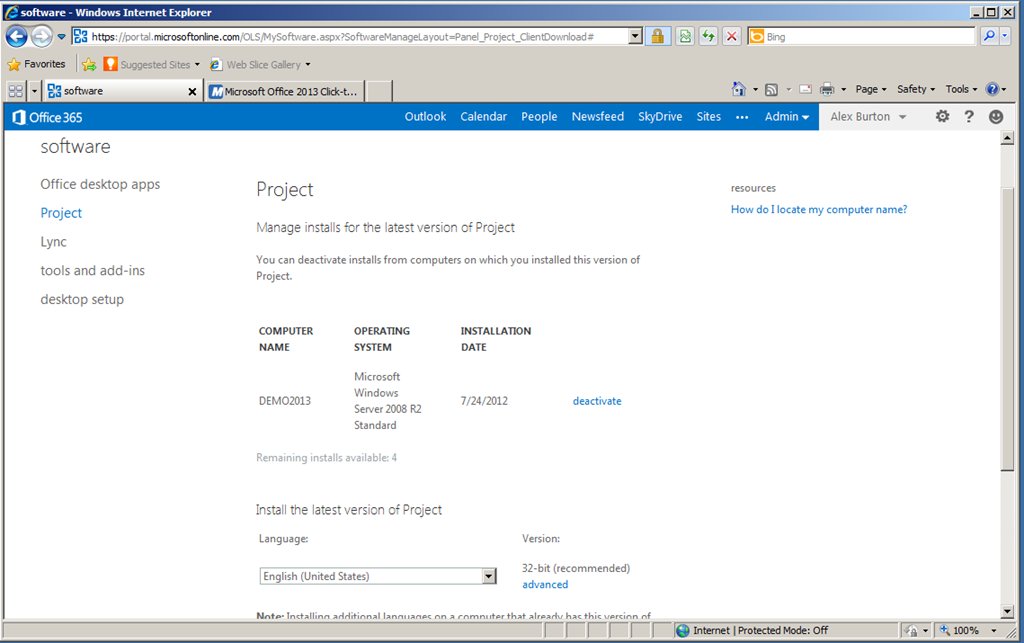Image resolution: width=1024 pixels, height=643 pixels.
Task: Click the search magnifier button
Action: (989, 37)
